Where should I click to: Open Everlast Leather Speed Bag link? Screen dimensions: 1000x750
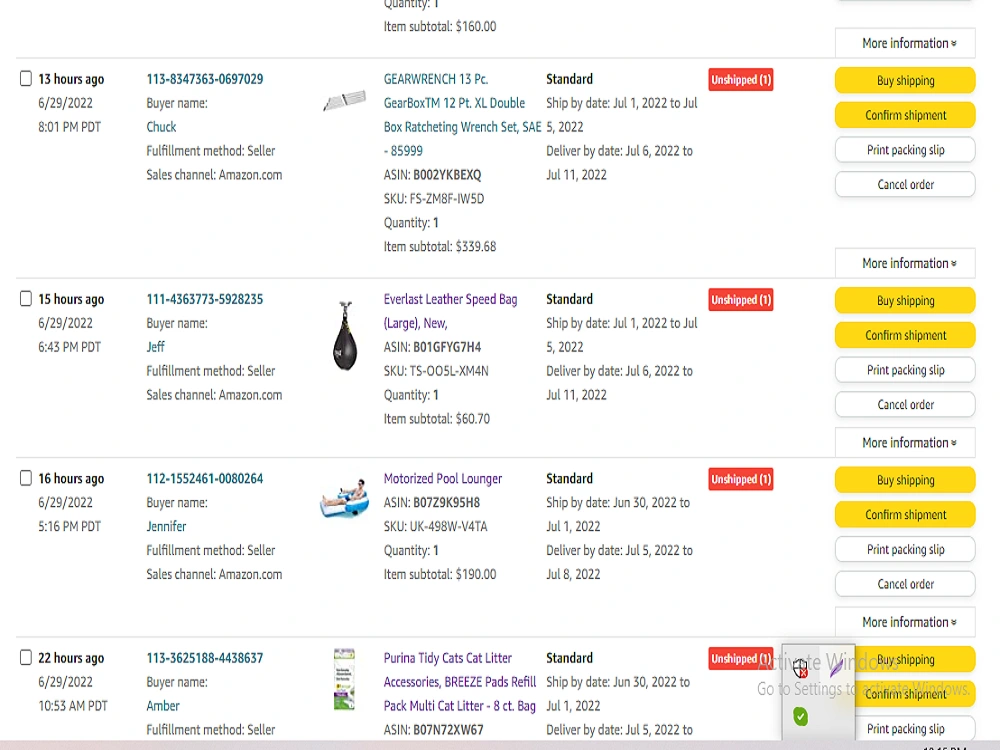[450, 311]
